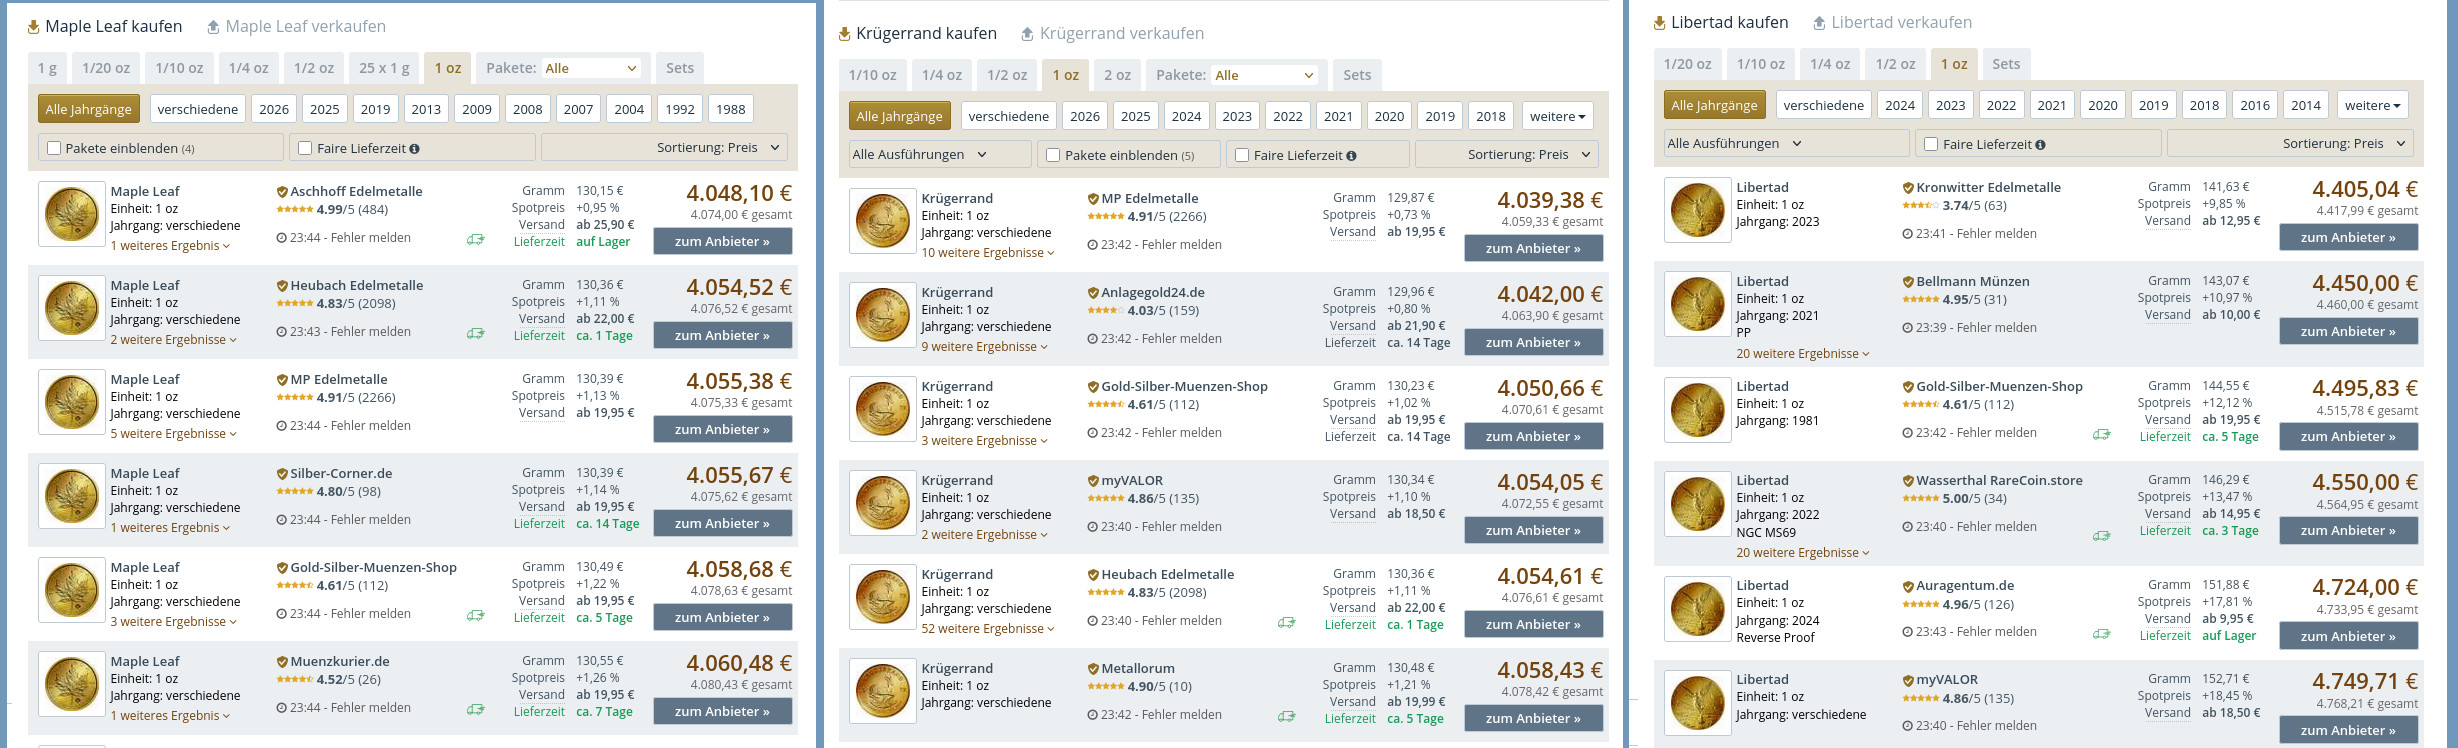Open the weitere years dropdown in Libertad panel
Viewport: 2458px width, 748px height.
point(2372,106)
